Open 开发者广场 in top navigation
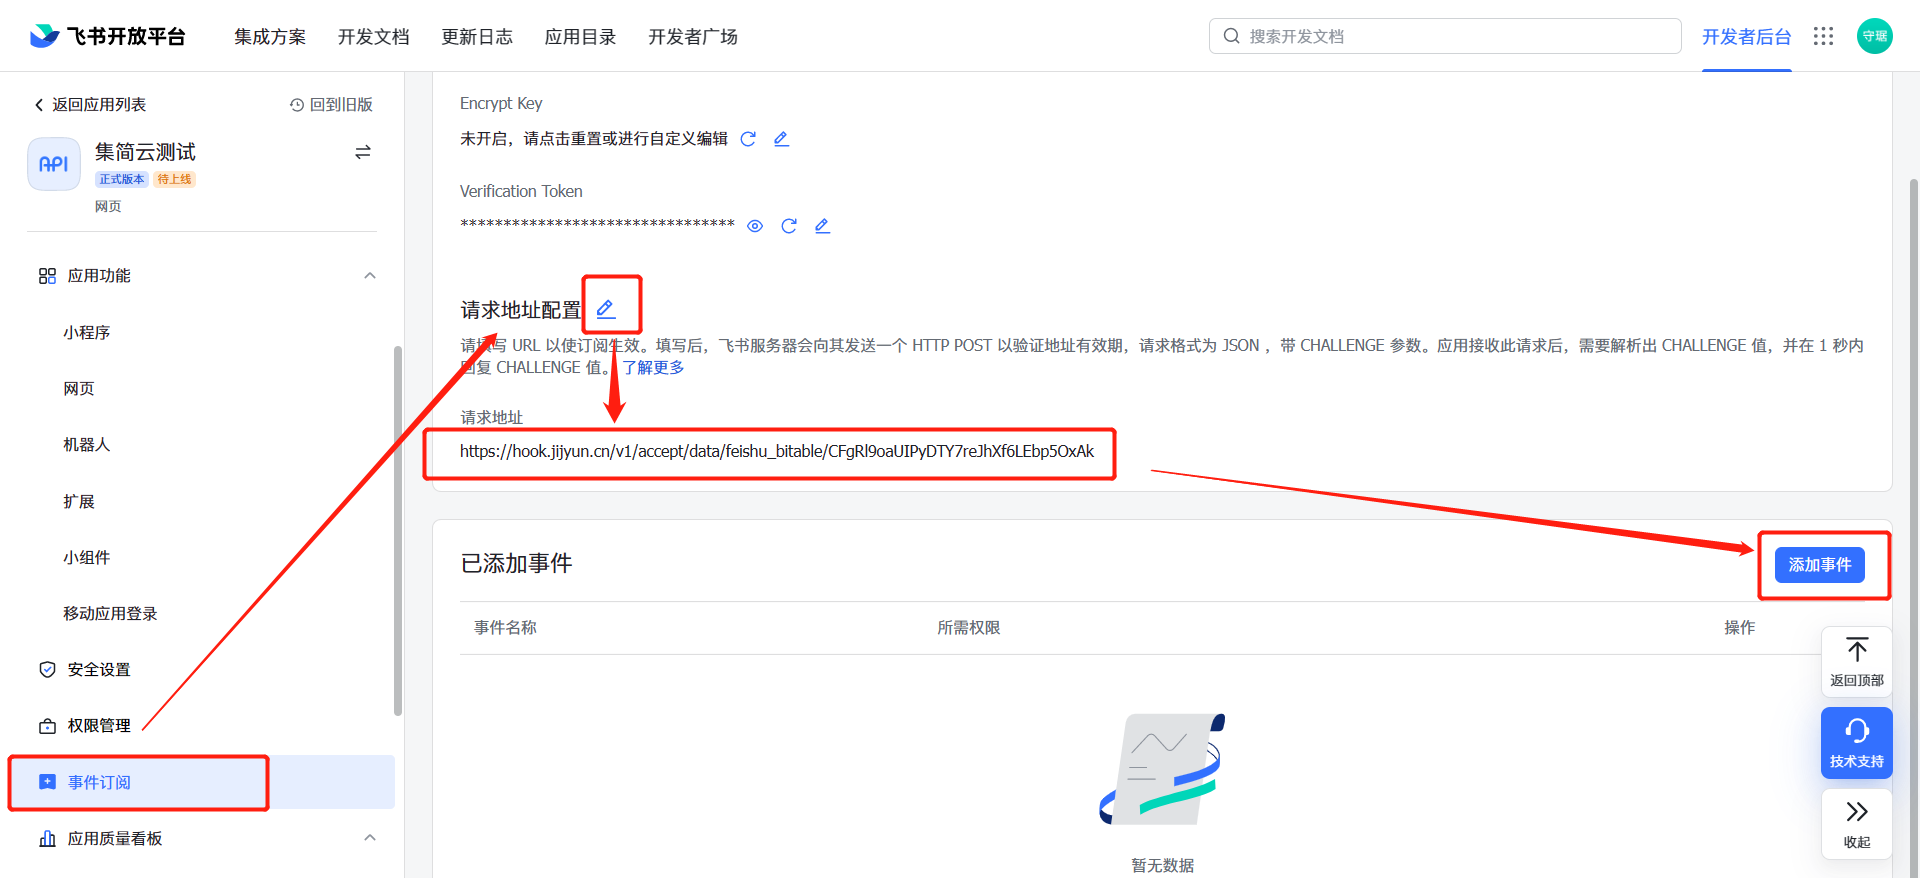The width and height of the screenshot is (1920, 878). [x=693, y=37]
